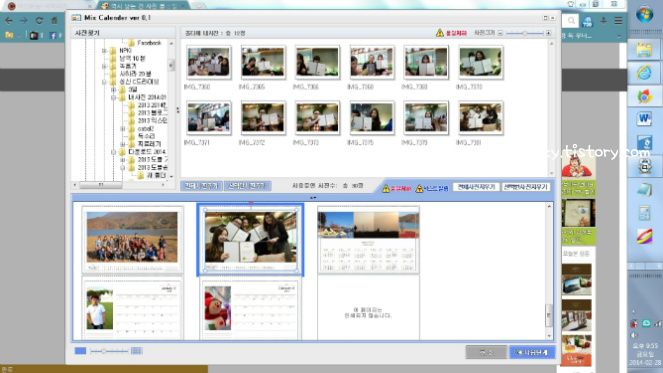The height and width of the screenshot is (373, 663).
Task: Go forward in the browser window
Action: [x=24, y=20]
